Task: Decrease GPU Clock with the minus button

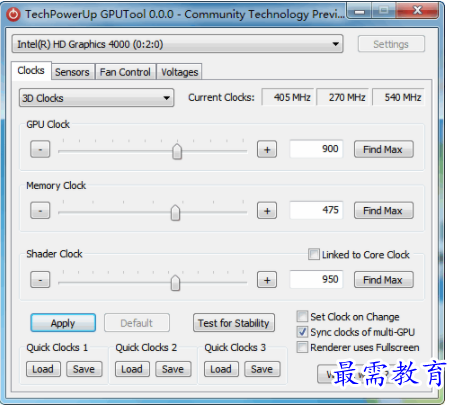Action: [x=40, y=149]
